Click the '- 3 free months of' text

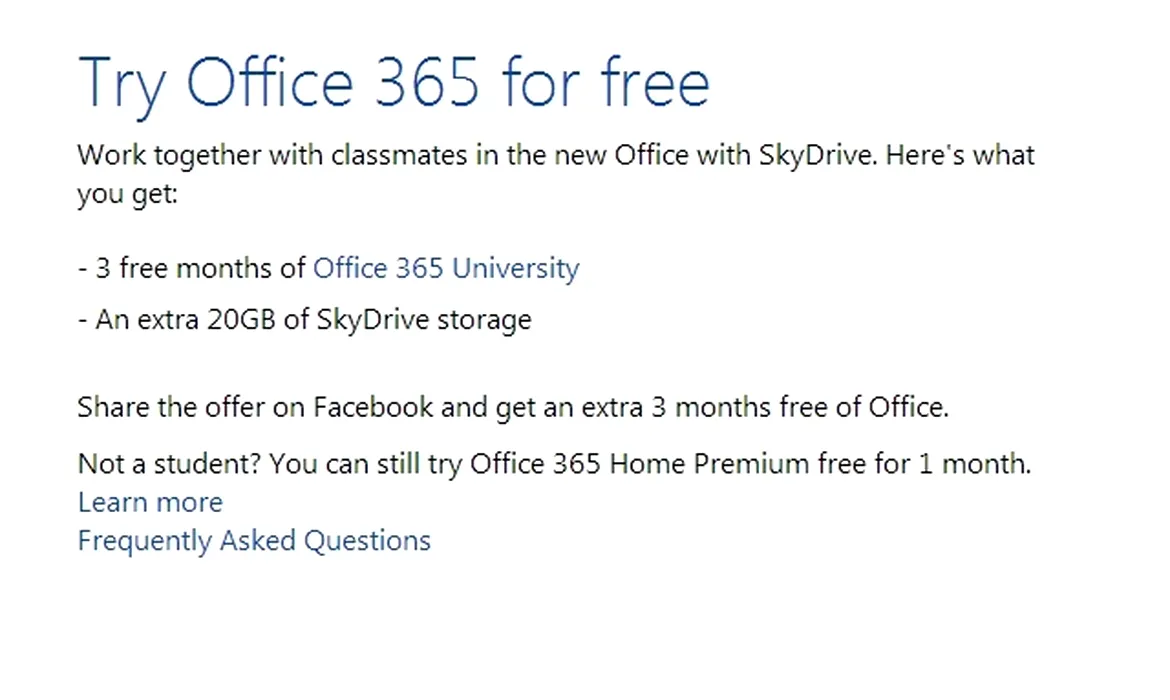[192, 268]
